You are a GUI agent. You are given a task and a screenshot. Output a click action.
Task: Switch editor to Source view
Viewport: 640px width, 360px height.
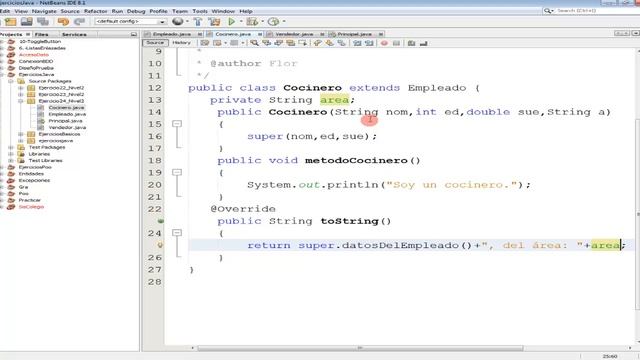(155, 42)
